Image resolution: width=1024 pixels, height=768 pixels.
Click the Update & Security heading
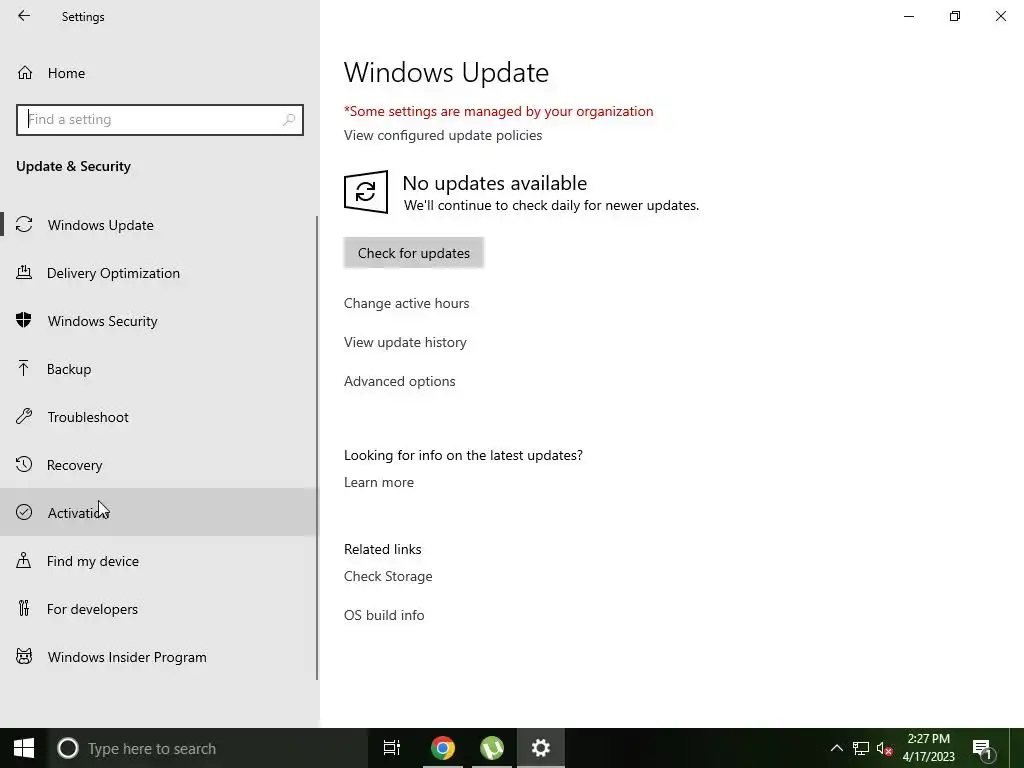(73, 166)
